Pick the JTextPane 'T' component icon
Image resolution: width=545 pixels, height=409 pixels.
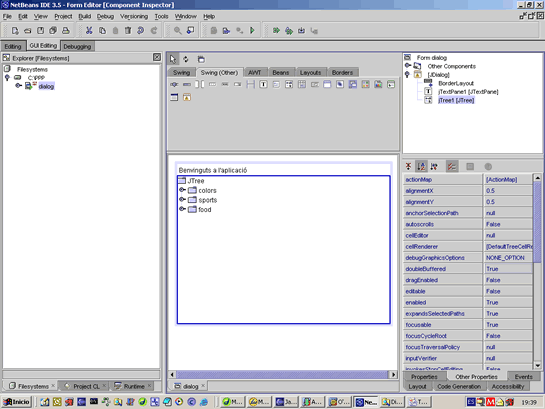click(263, 84)
